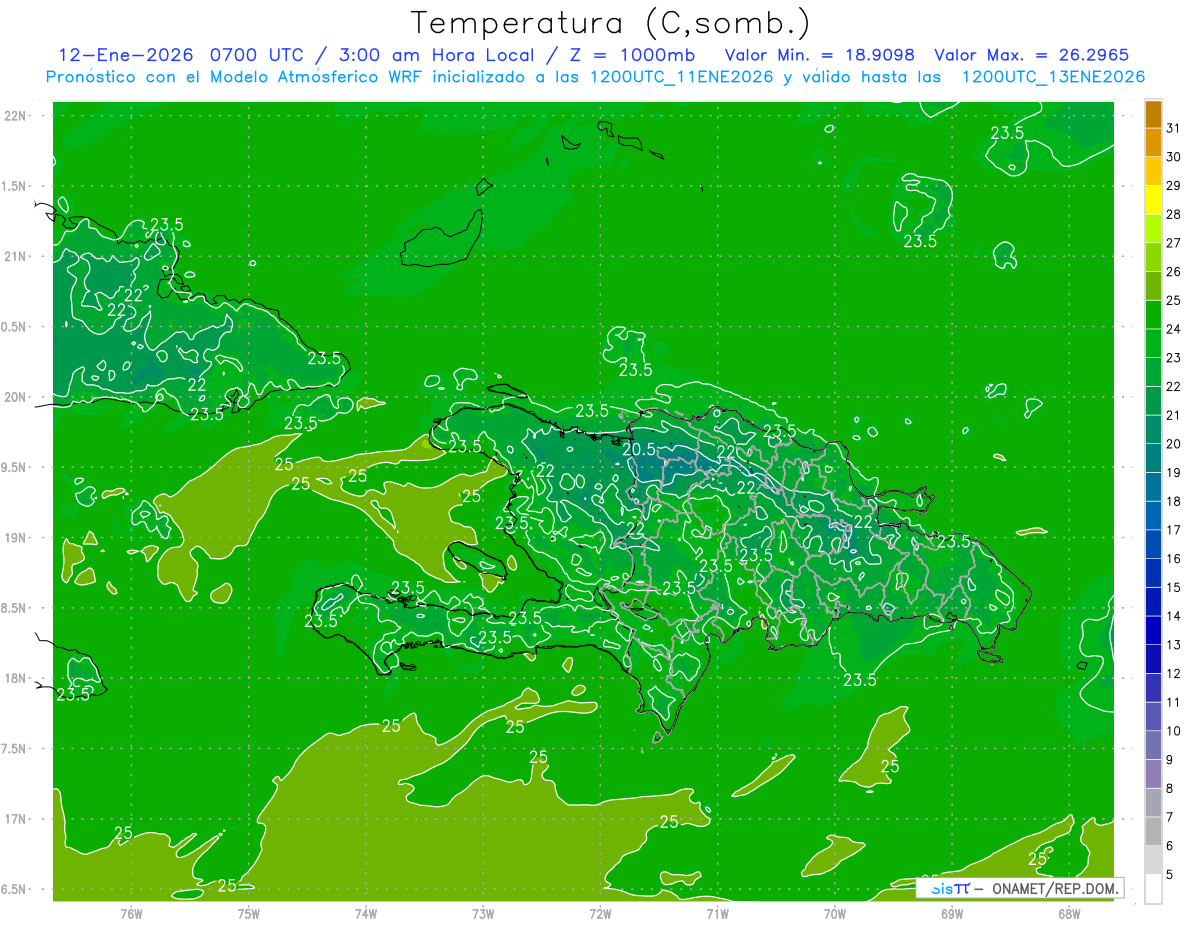Click the "1.5N" latitude axis label
This screenshot has height=927, width=1200.
13,186
